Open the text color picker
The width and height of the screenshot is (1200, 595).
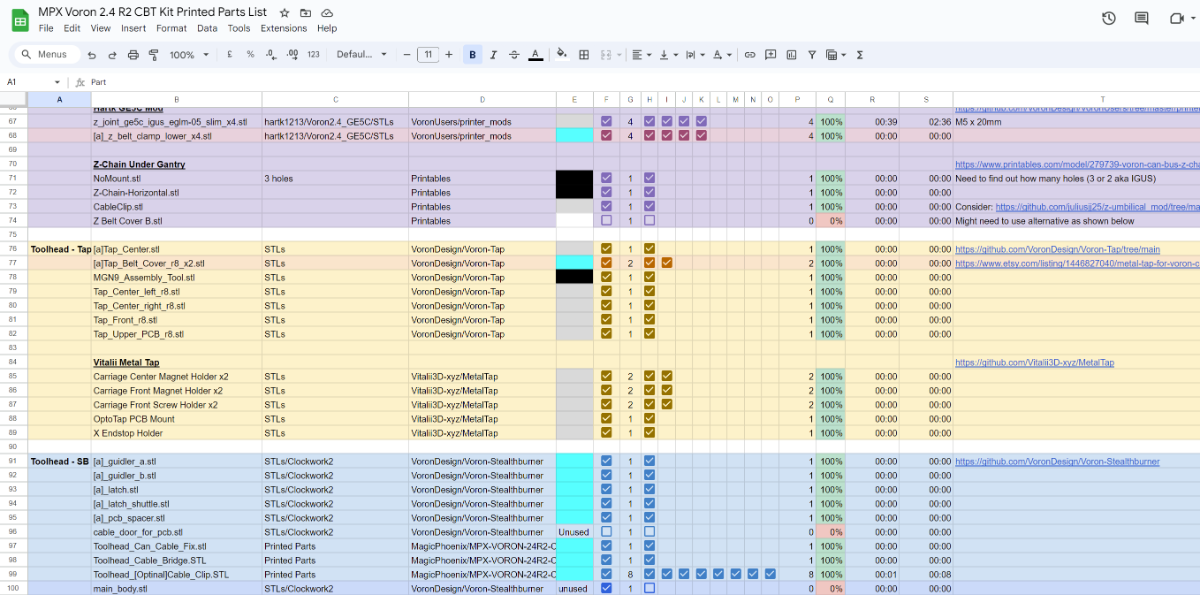tap(535, 55)
